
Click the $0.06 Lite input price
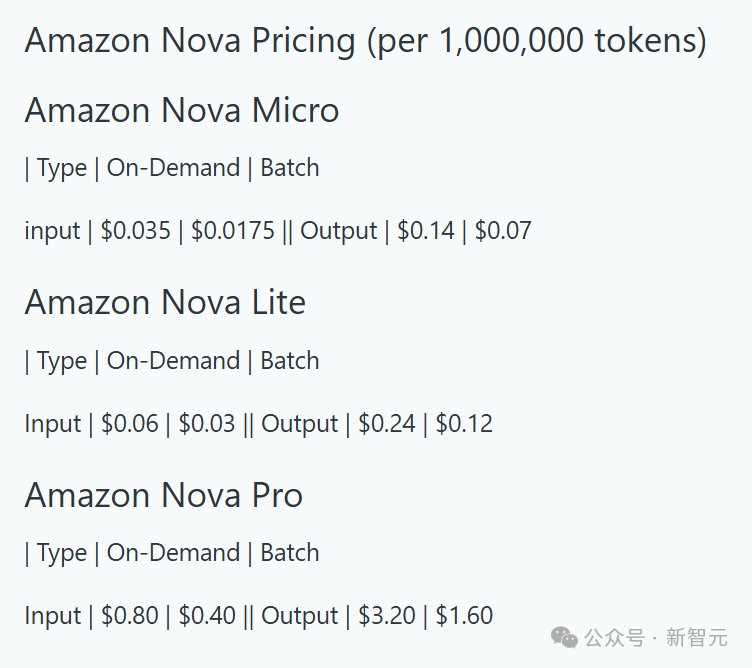tap(129, 423)
